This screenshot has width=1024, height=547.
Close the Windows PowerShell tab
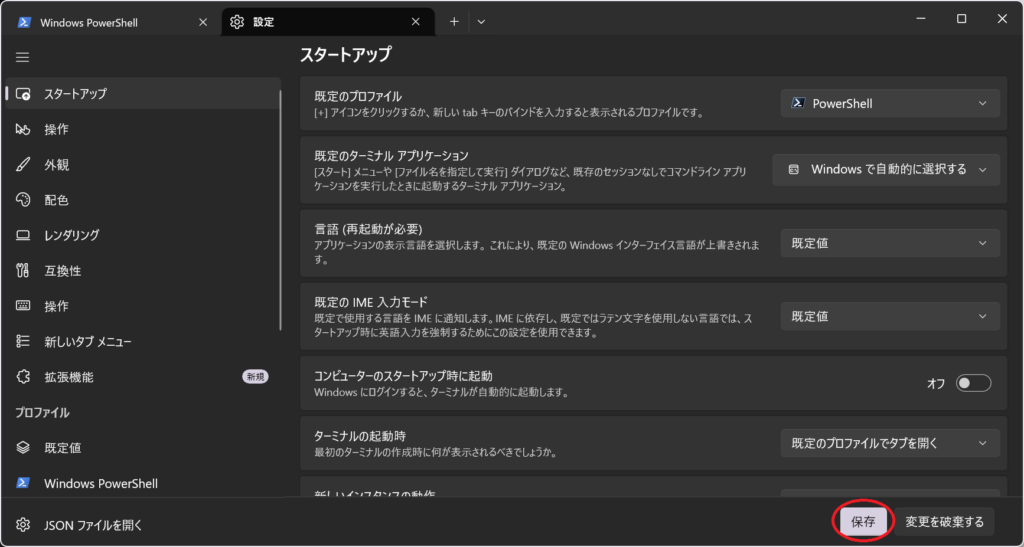(203, 22)
